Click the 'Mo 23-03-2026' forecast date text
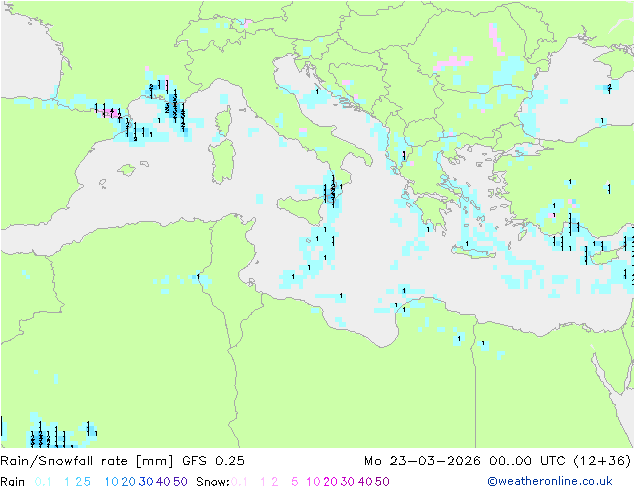The height and width of the screenshot is (490, 634). click(x=422, y=461)
